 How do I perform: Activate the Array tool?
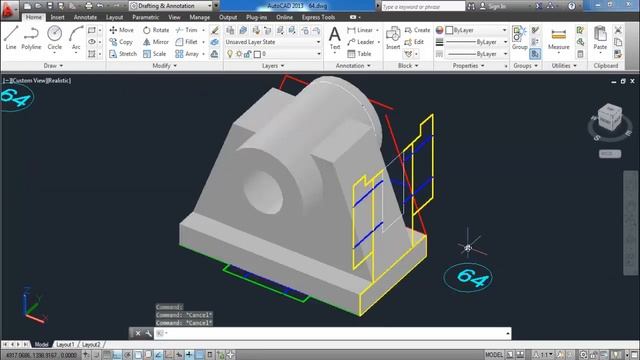tap(187, 53)
